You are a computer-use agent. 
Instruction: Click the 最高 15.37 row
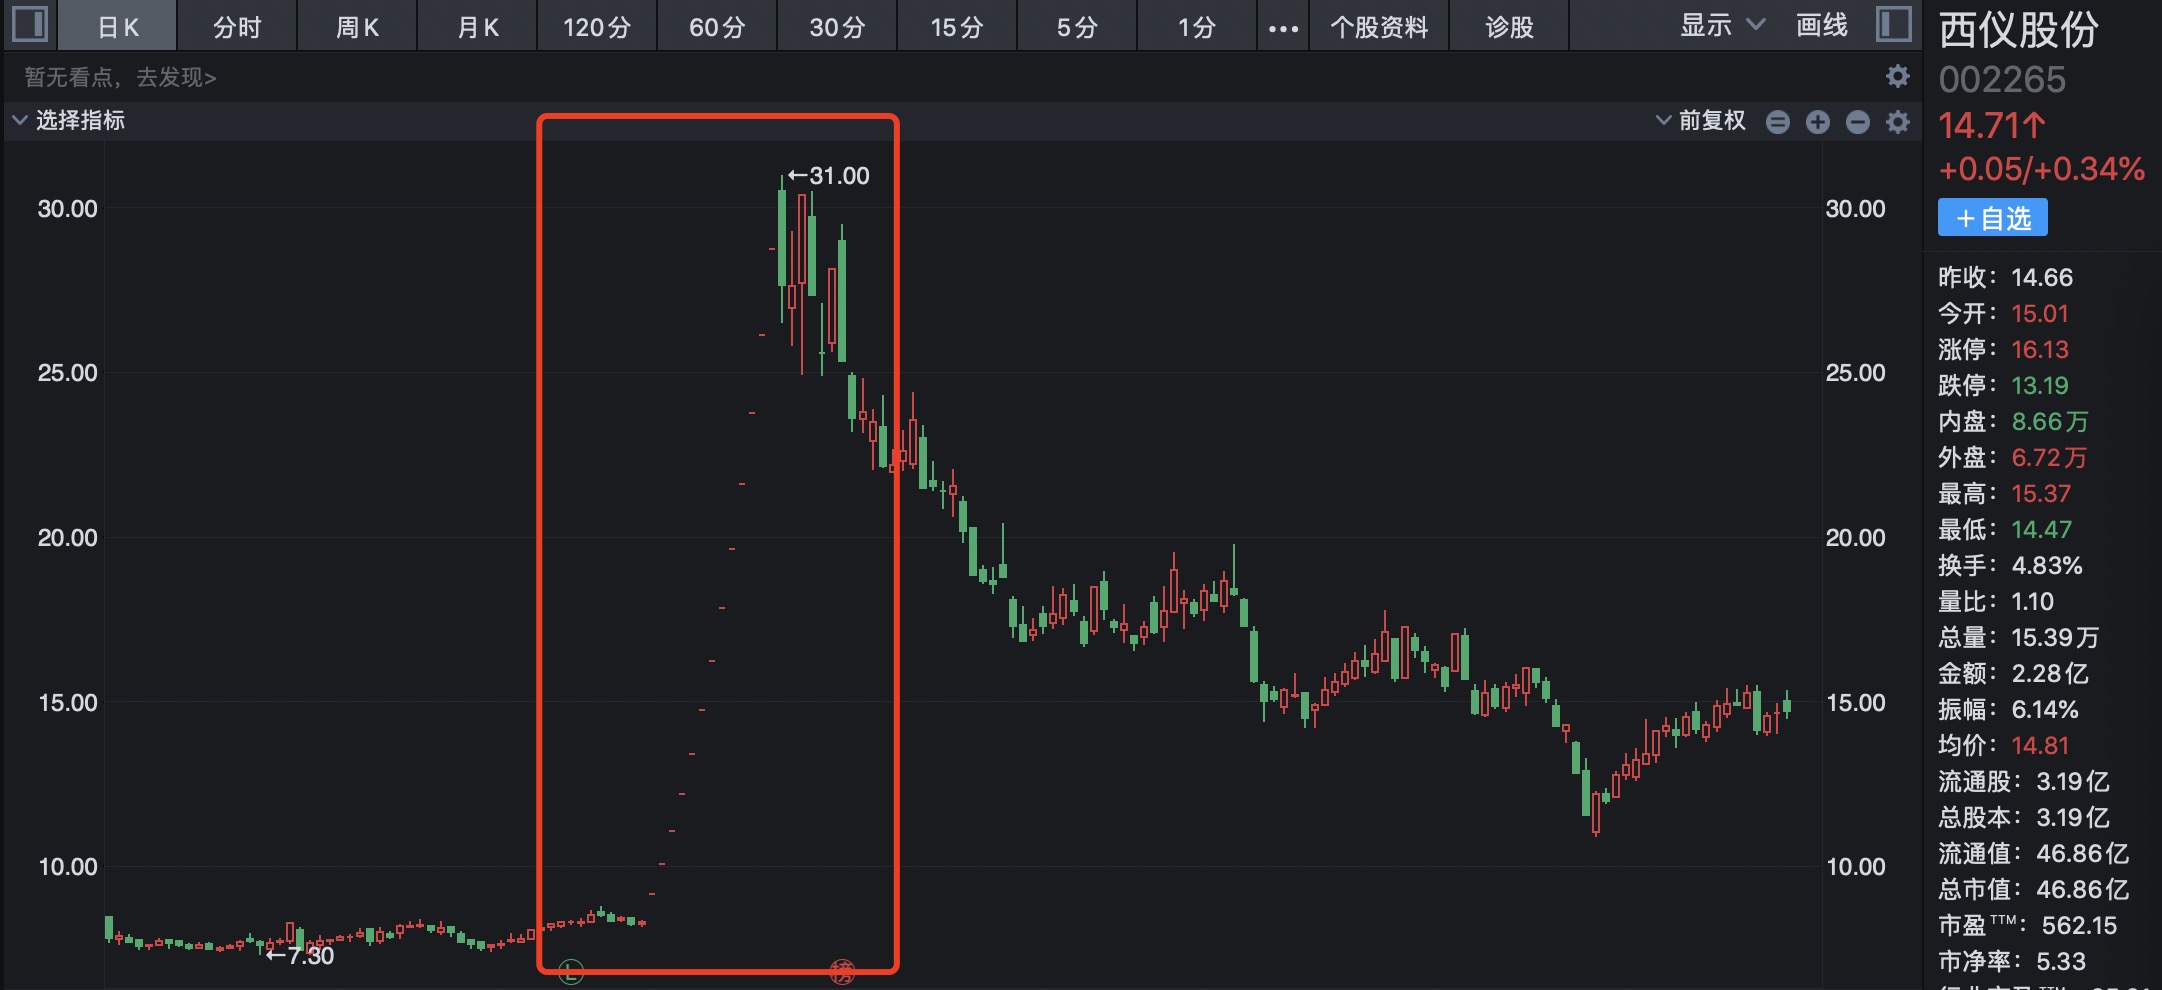pos(2004,493)
